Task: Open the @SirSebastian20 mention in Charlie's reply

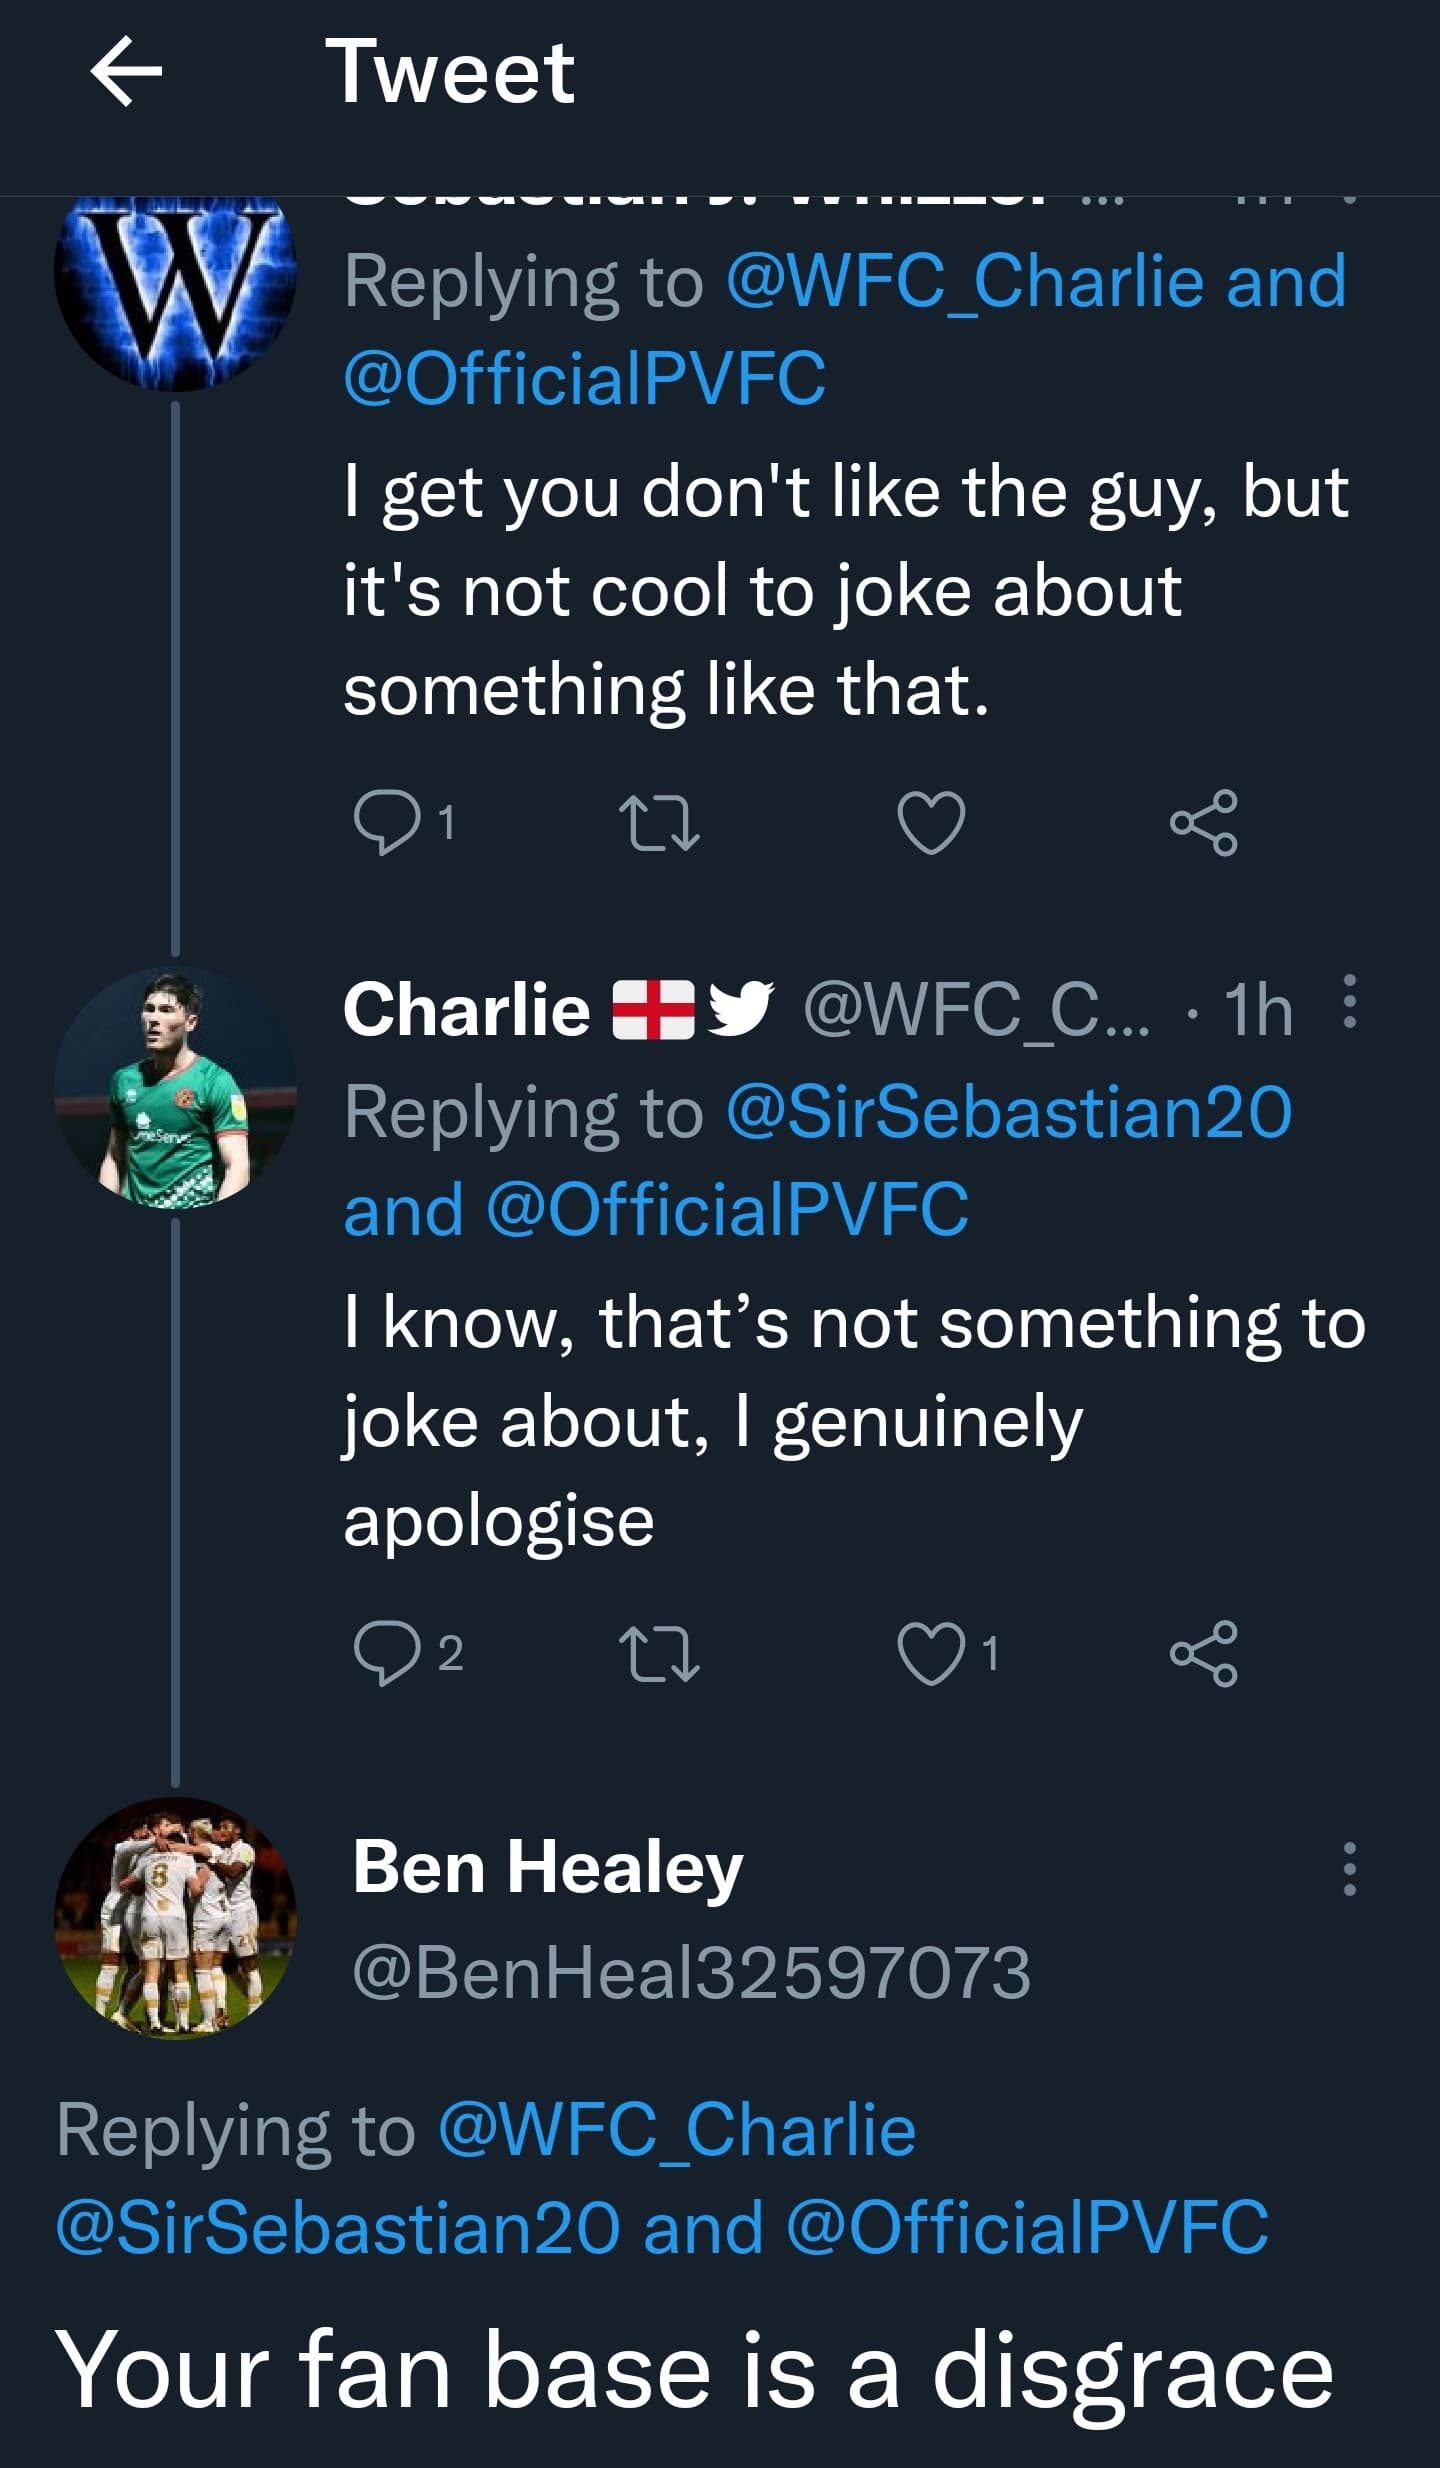Action: [1009, 1112]
